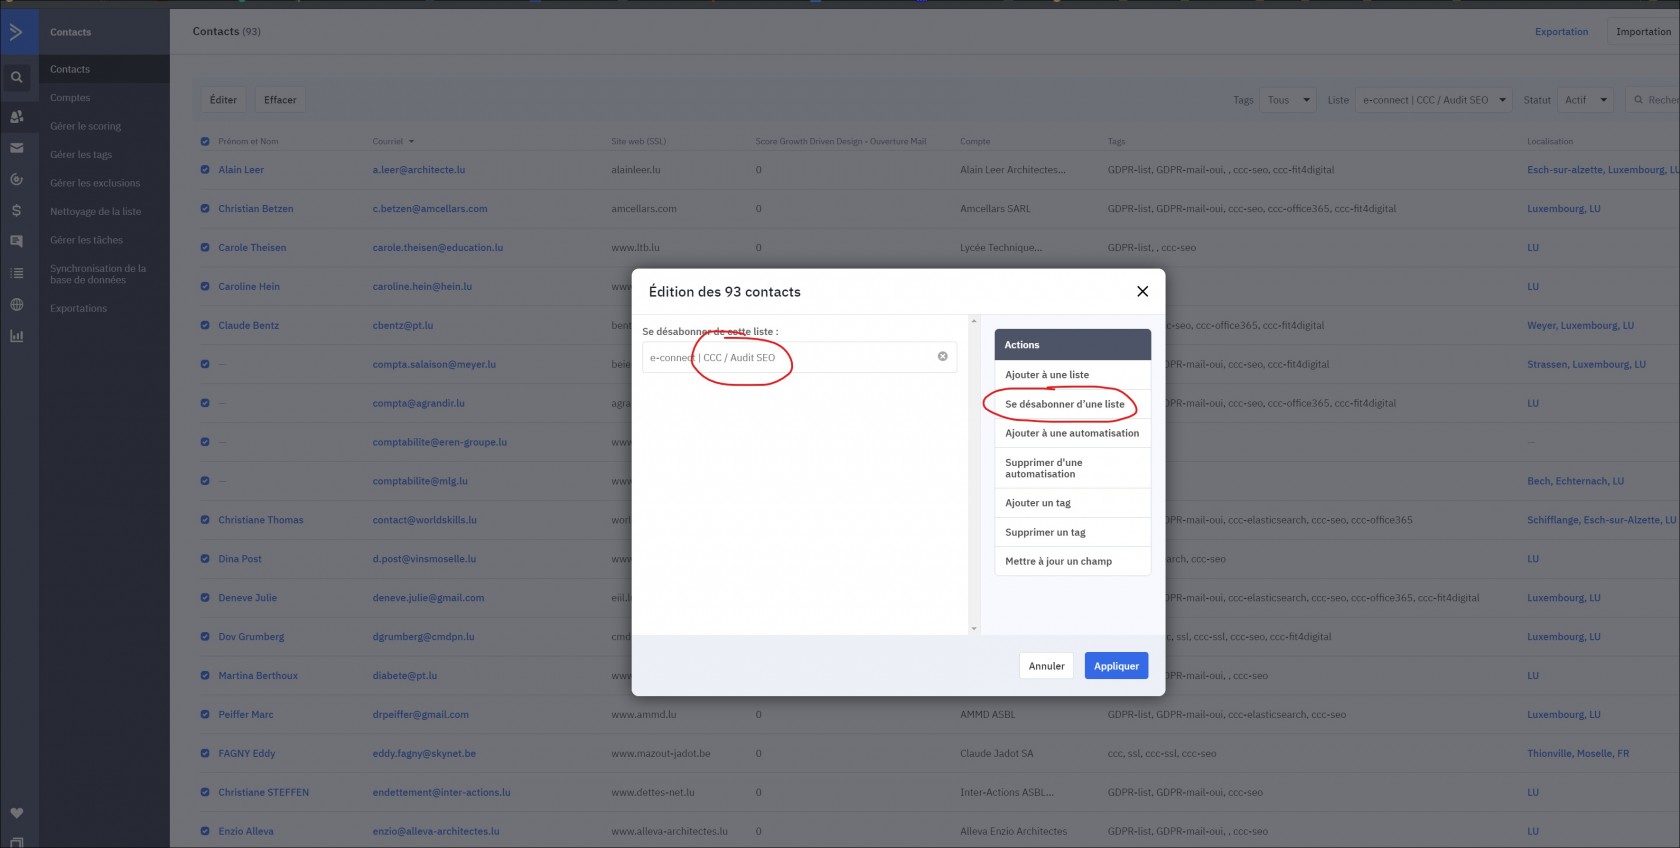1680x848 pixels.
Task: Click email a.leer@architecte.lu
Action: 419,170
